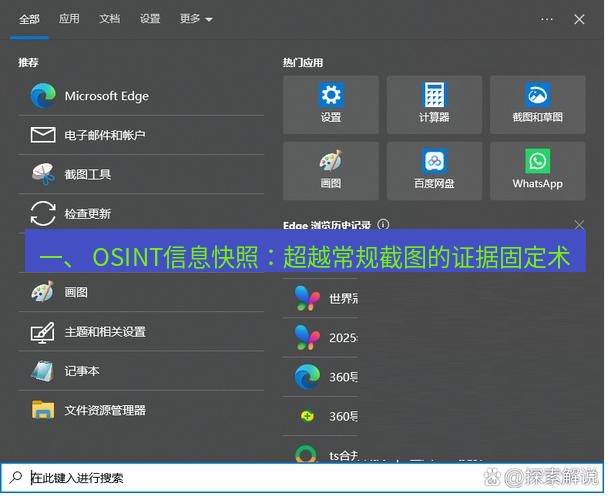Click the Edge 浏览历史记录 heading text

(327, 225)
